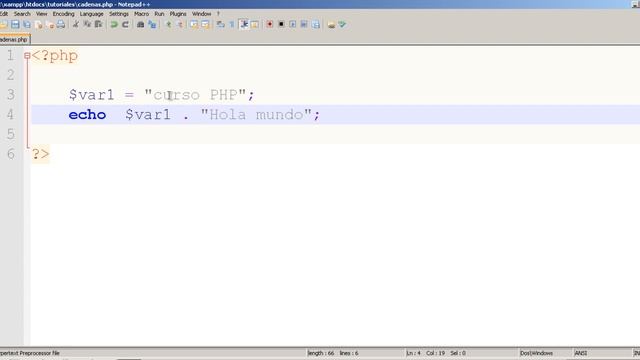Image resolution: width=640 pixels, height=360 pixels.
Task: Click the opening <?php tag
Action: [x=55, y=56]
